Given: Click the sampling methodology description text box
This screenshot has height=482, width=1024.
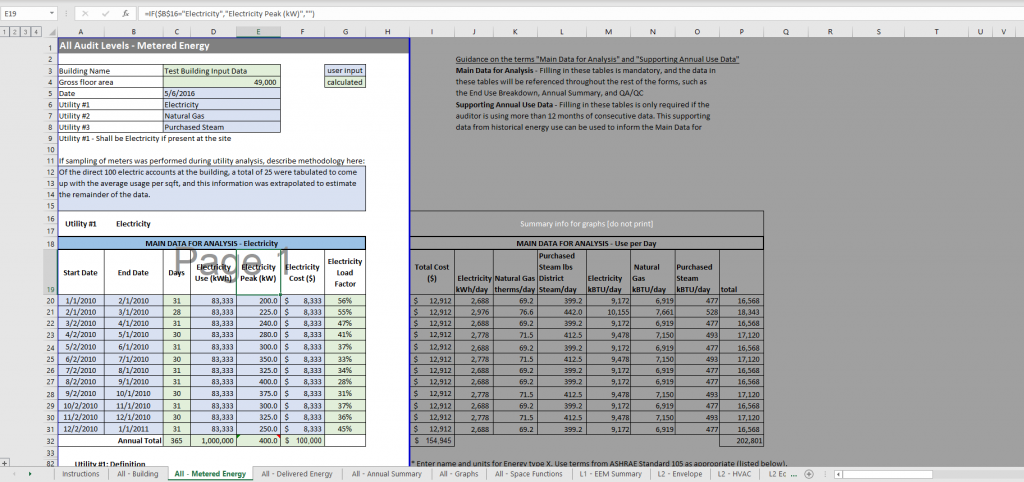Looking at the screenshot, I should click(x=212, y=189).
